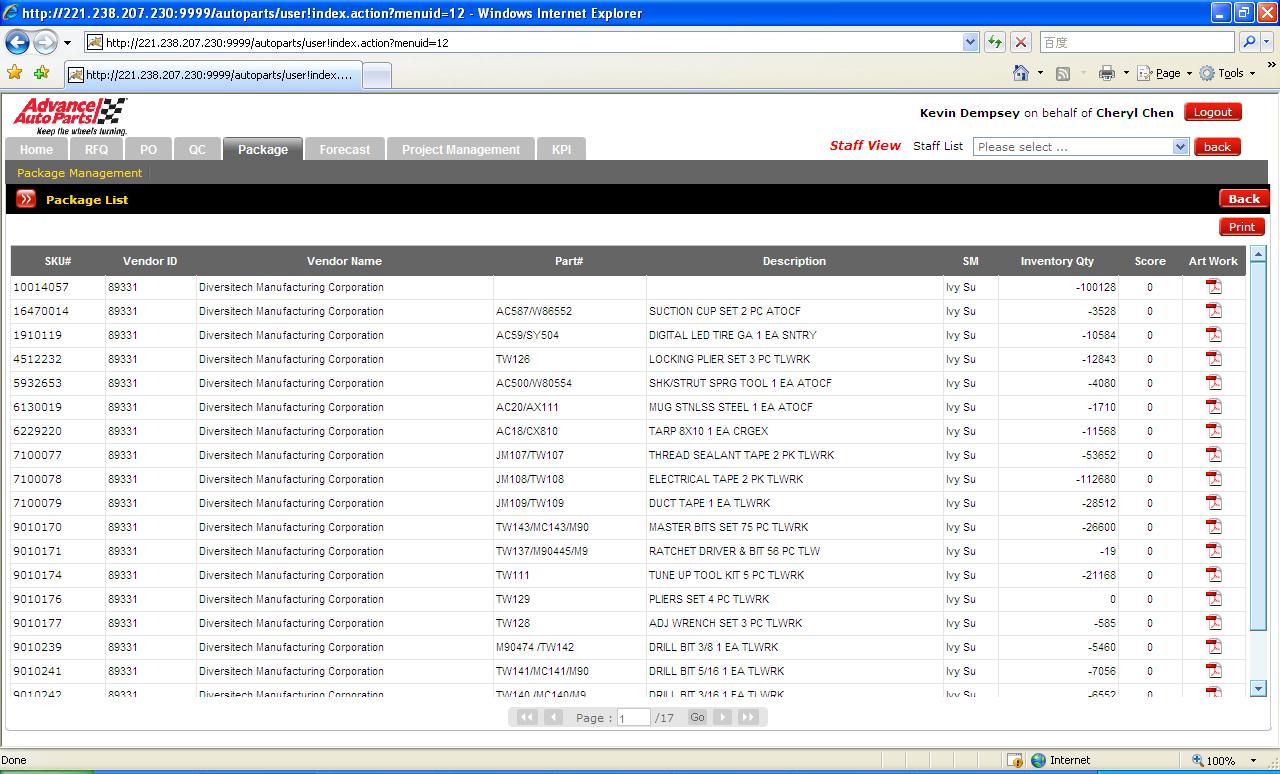Click the Advance Auto Parts logo

70,116
